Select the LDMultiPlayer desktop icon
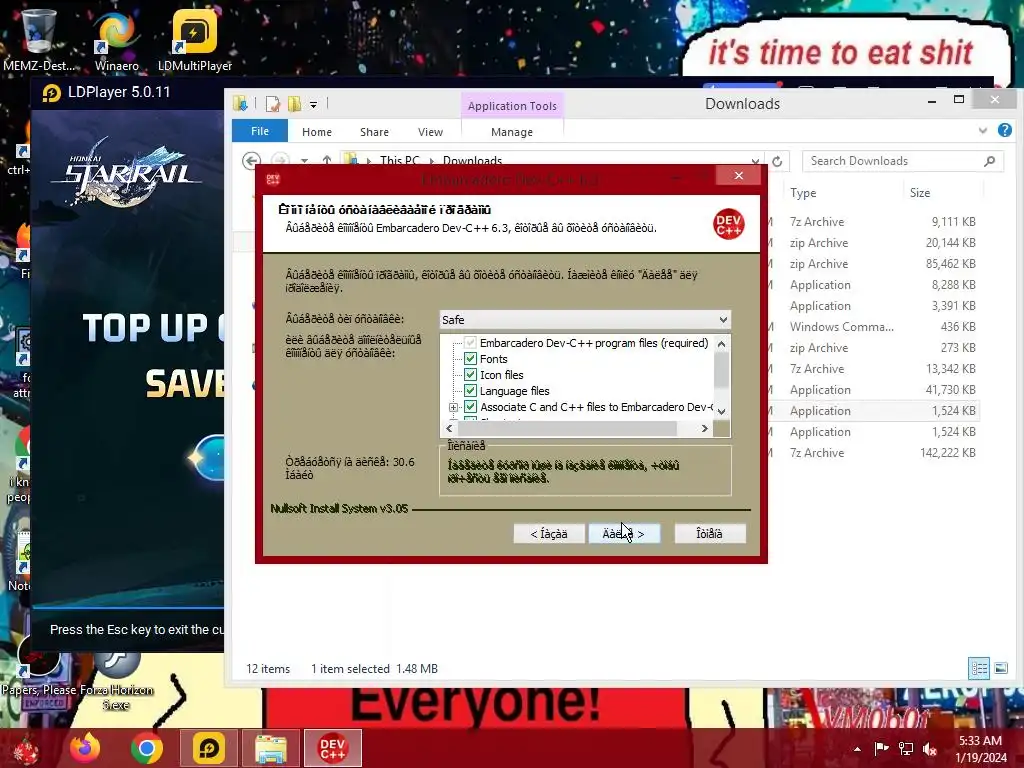This screenshot has height=768, width=1024. coord(195,40)
